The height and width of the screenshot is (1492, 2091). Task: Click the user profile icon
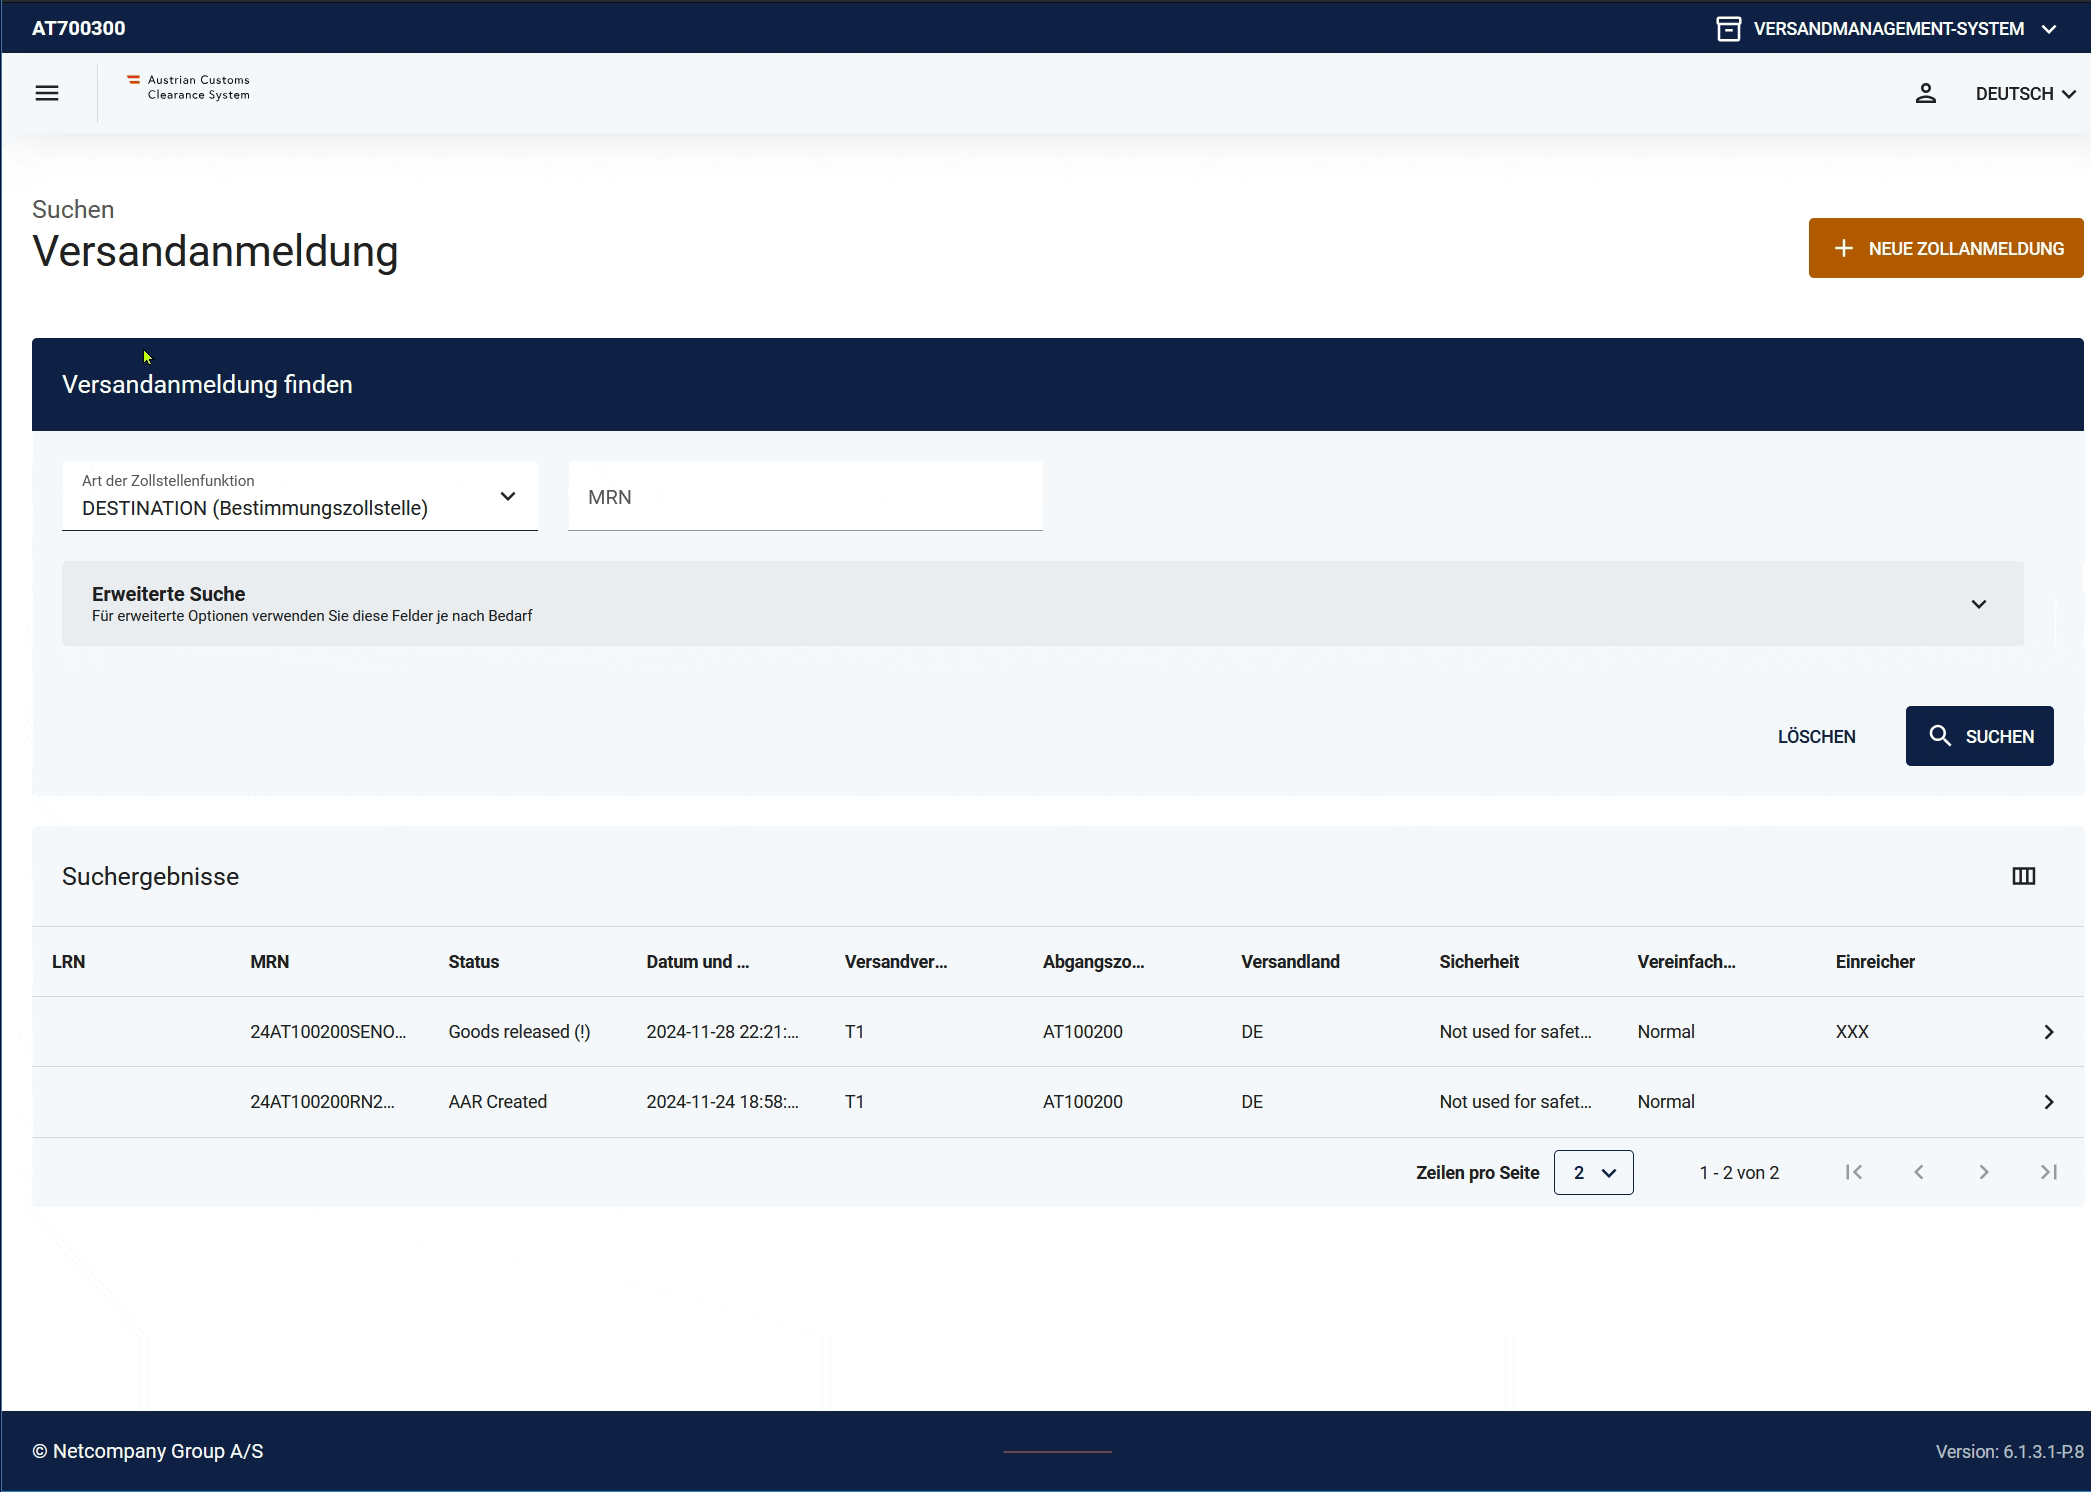coord(1925,93)
